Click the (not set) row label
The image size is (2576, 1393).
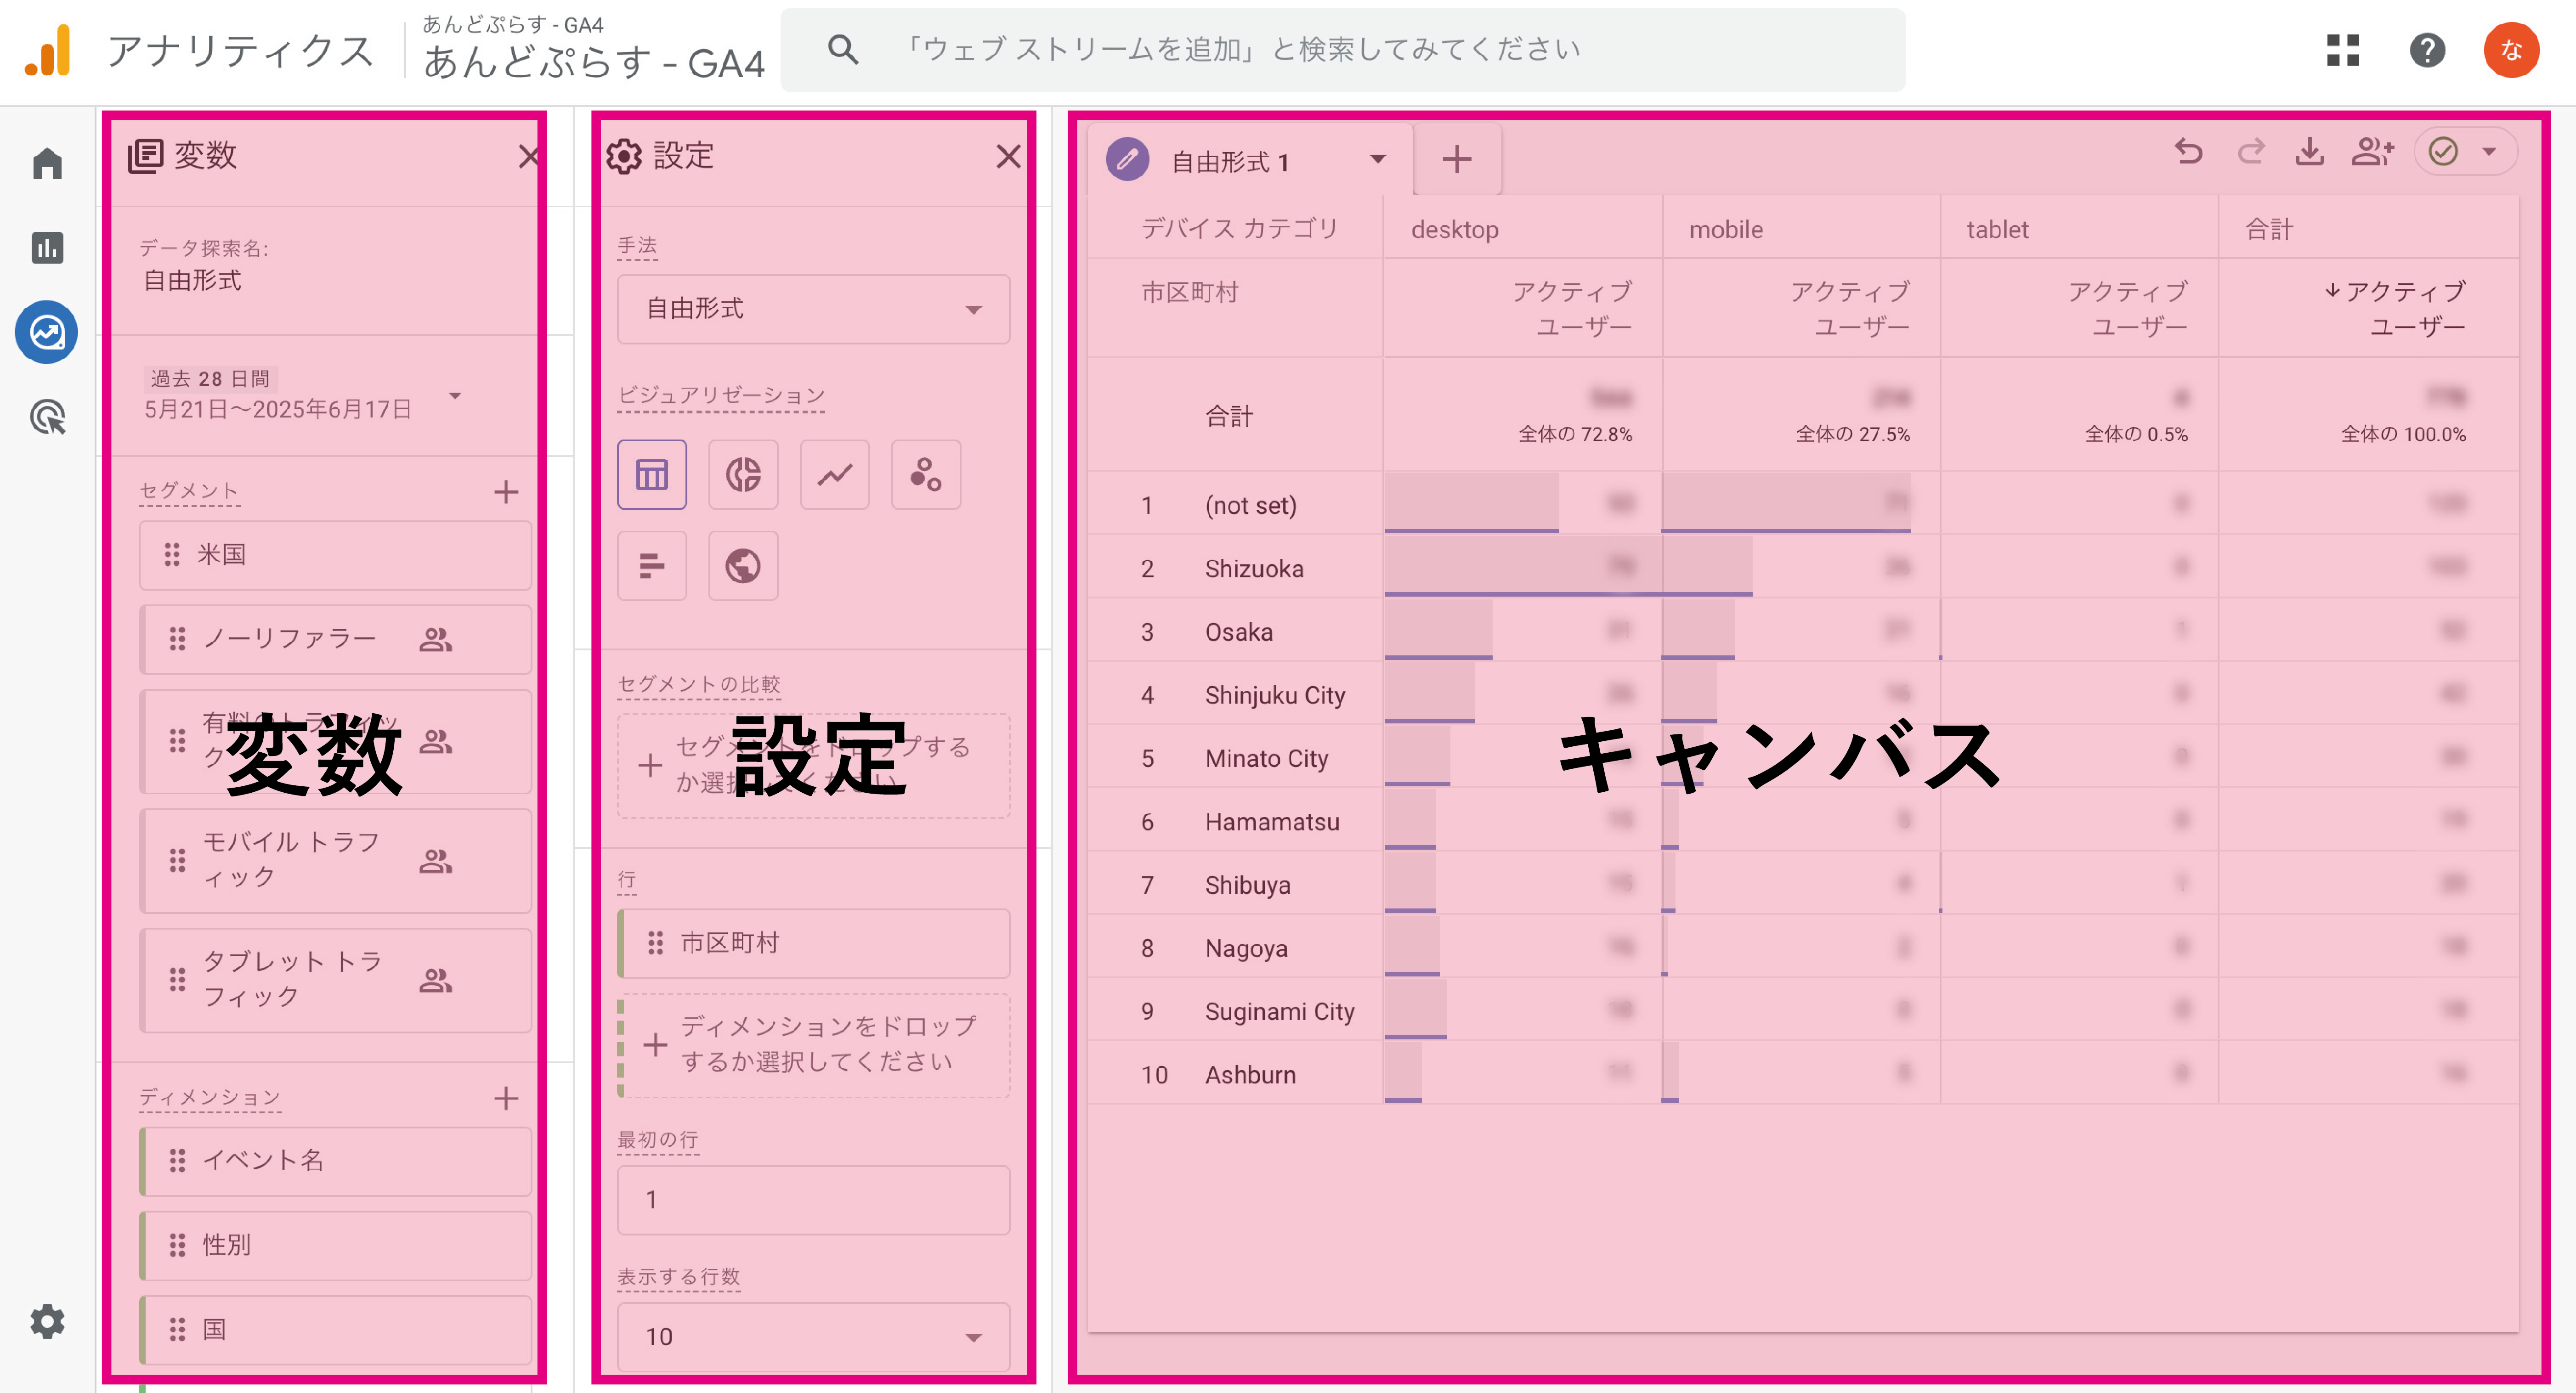point(1250,505)
